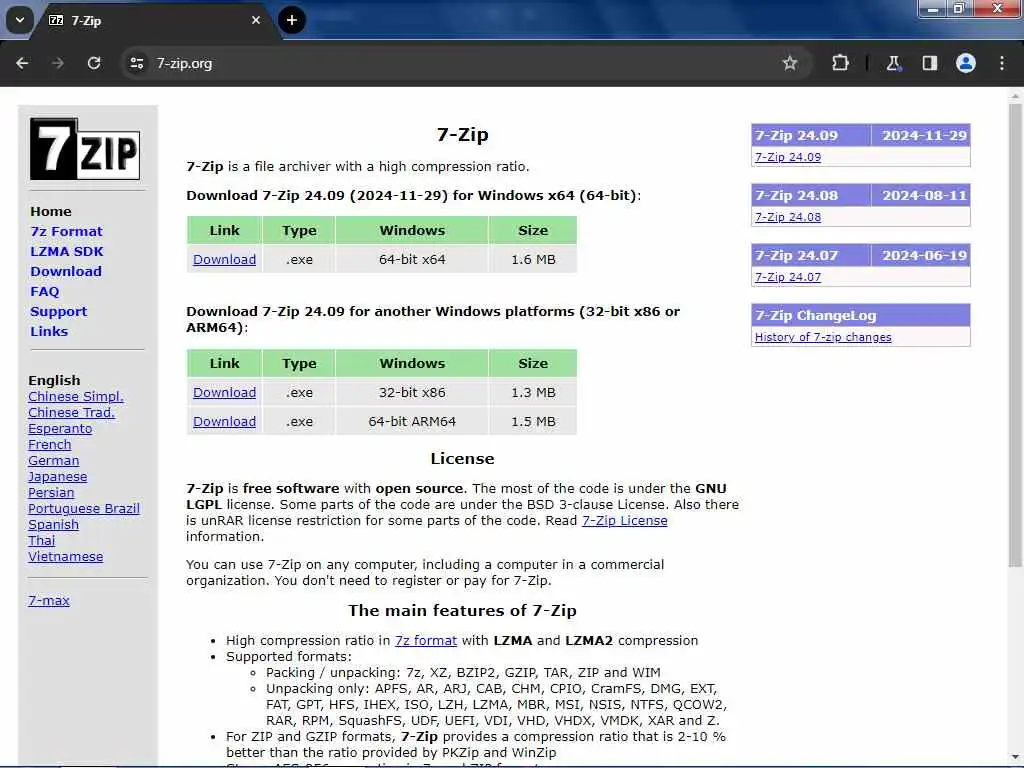The width and height of the screenshot is (1024, 768).
Task: Click the License heading
Action: pos(462,458)
